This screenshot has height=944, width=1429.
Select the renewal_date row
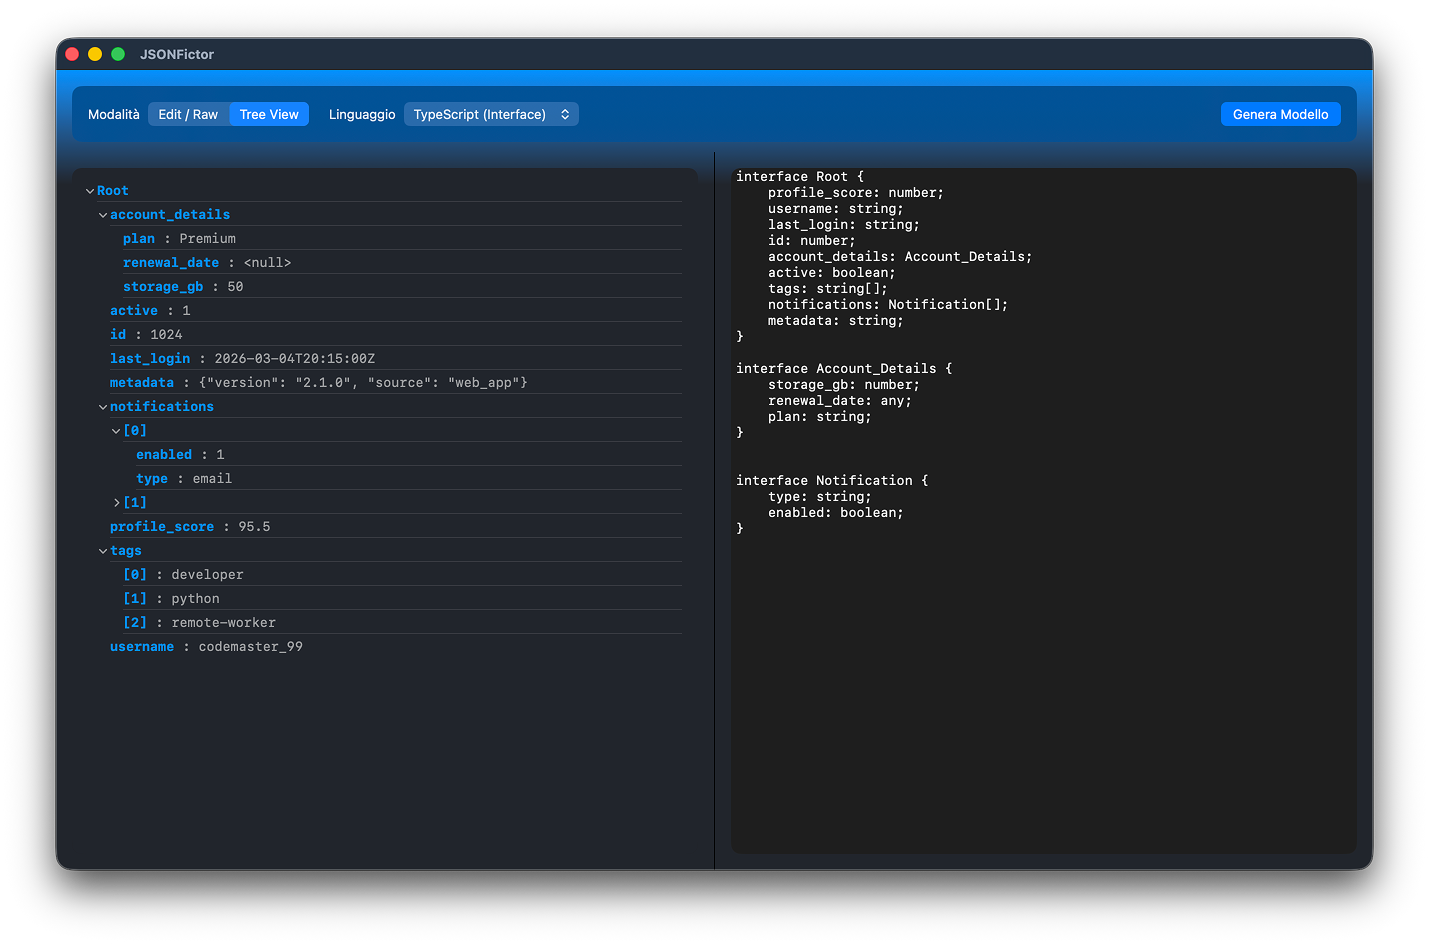tap(171, 263)
